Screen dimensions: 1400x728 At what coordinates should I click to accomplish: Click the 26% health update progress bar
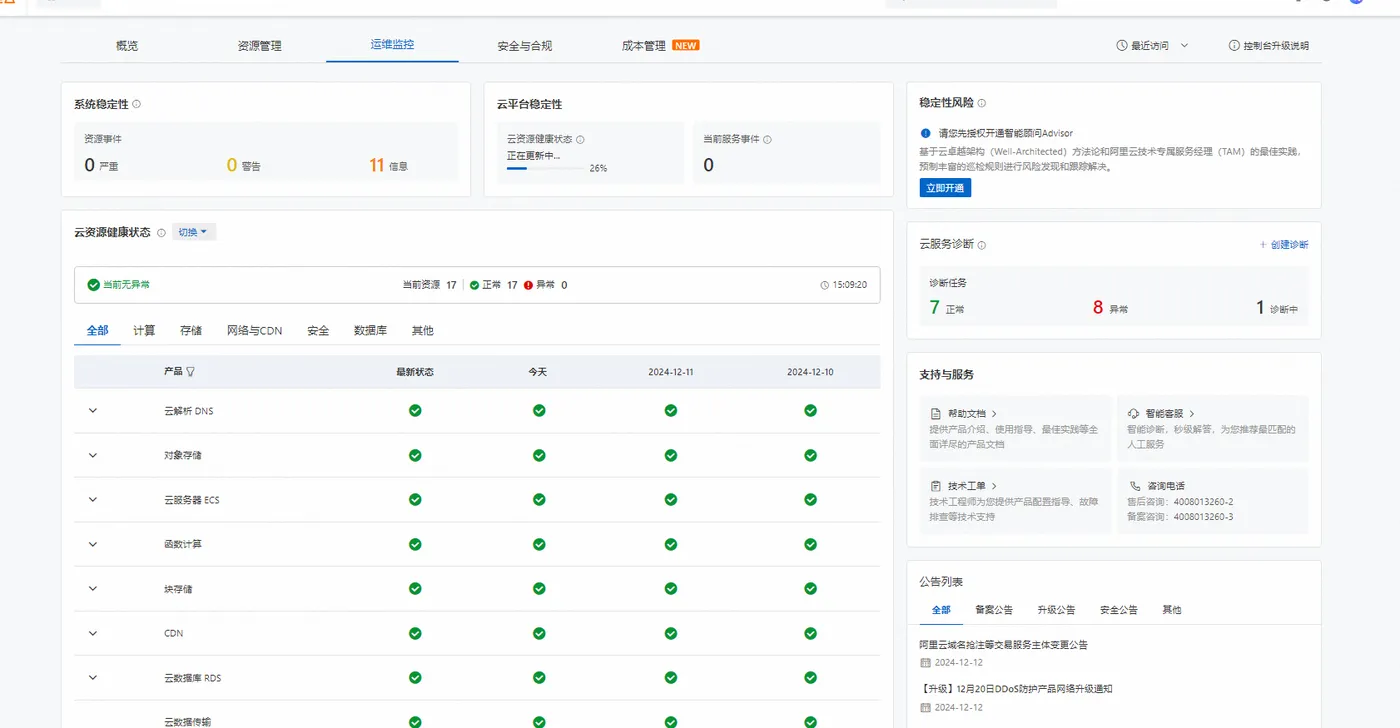546,168
